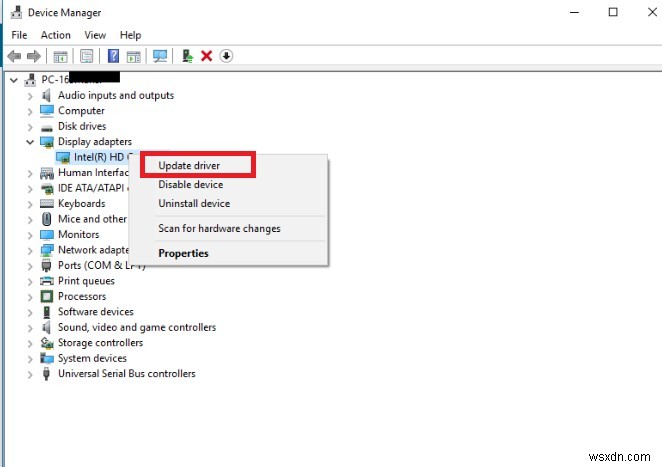Choose Disable device in context menu
This screenshot has width=662, height=467.
pyautogui.click(x=191, y=185)
